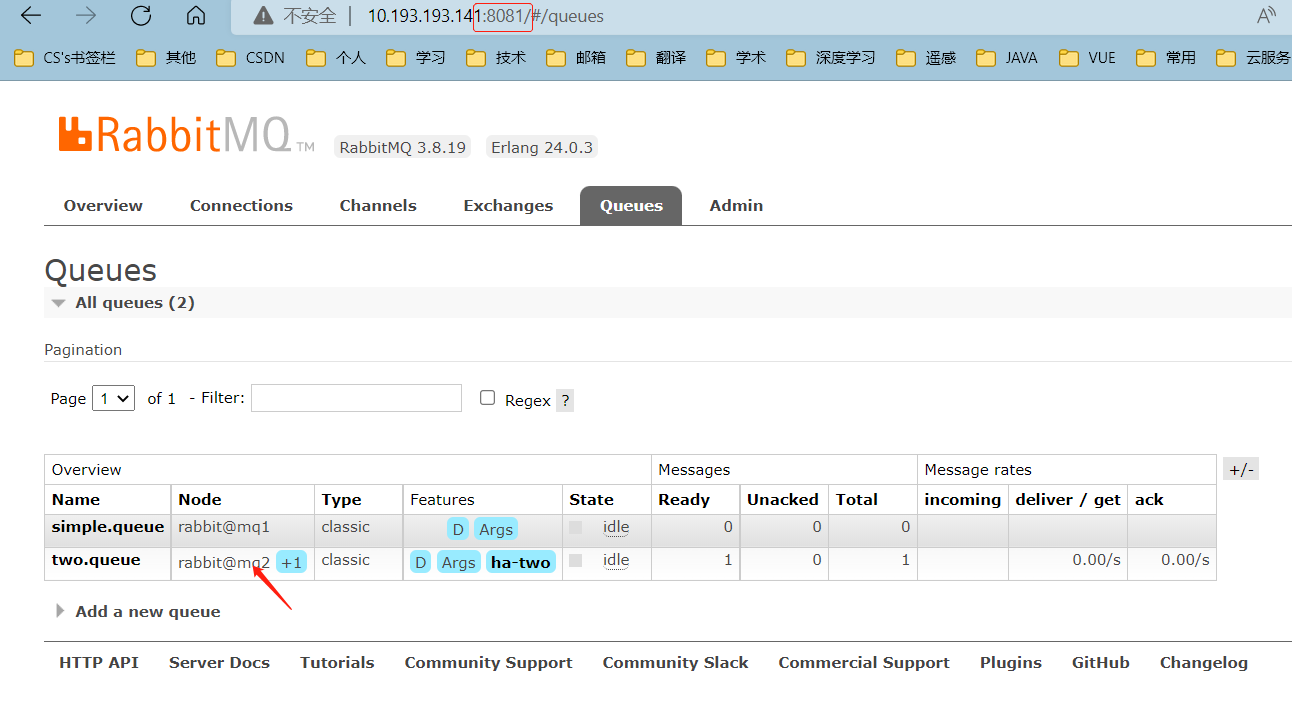
Task: Open the Page number dropdown
Action: [x=113, y=398]
